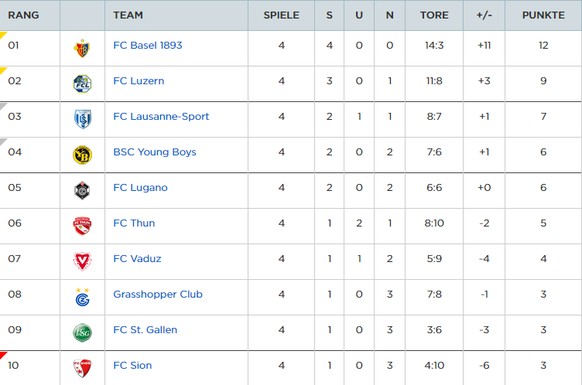Viewport: 582px width, 385px height.
Task: Open the FC Basel 1893 team link
Action: pyautogui.click(x=148, y=45)
